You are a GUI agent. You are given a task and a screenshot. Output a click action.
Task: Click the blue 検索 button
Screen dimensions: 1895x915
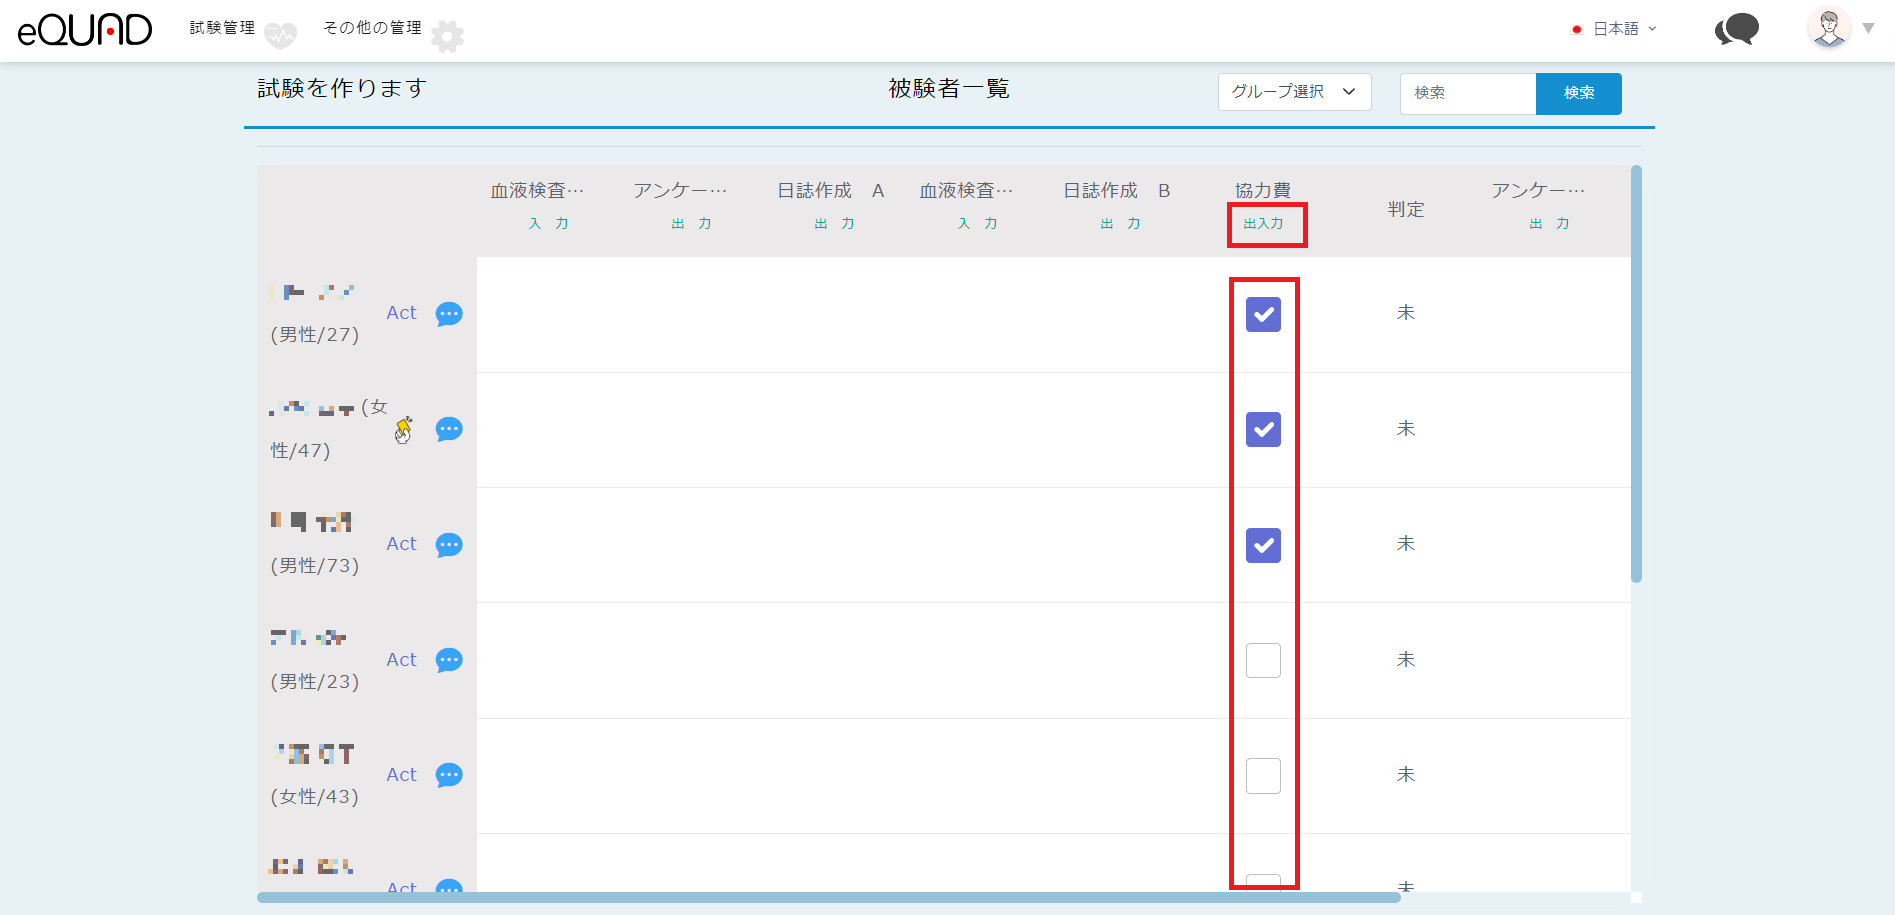click(x=1578, y=93)
